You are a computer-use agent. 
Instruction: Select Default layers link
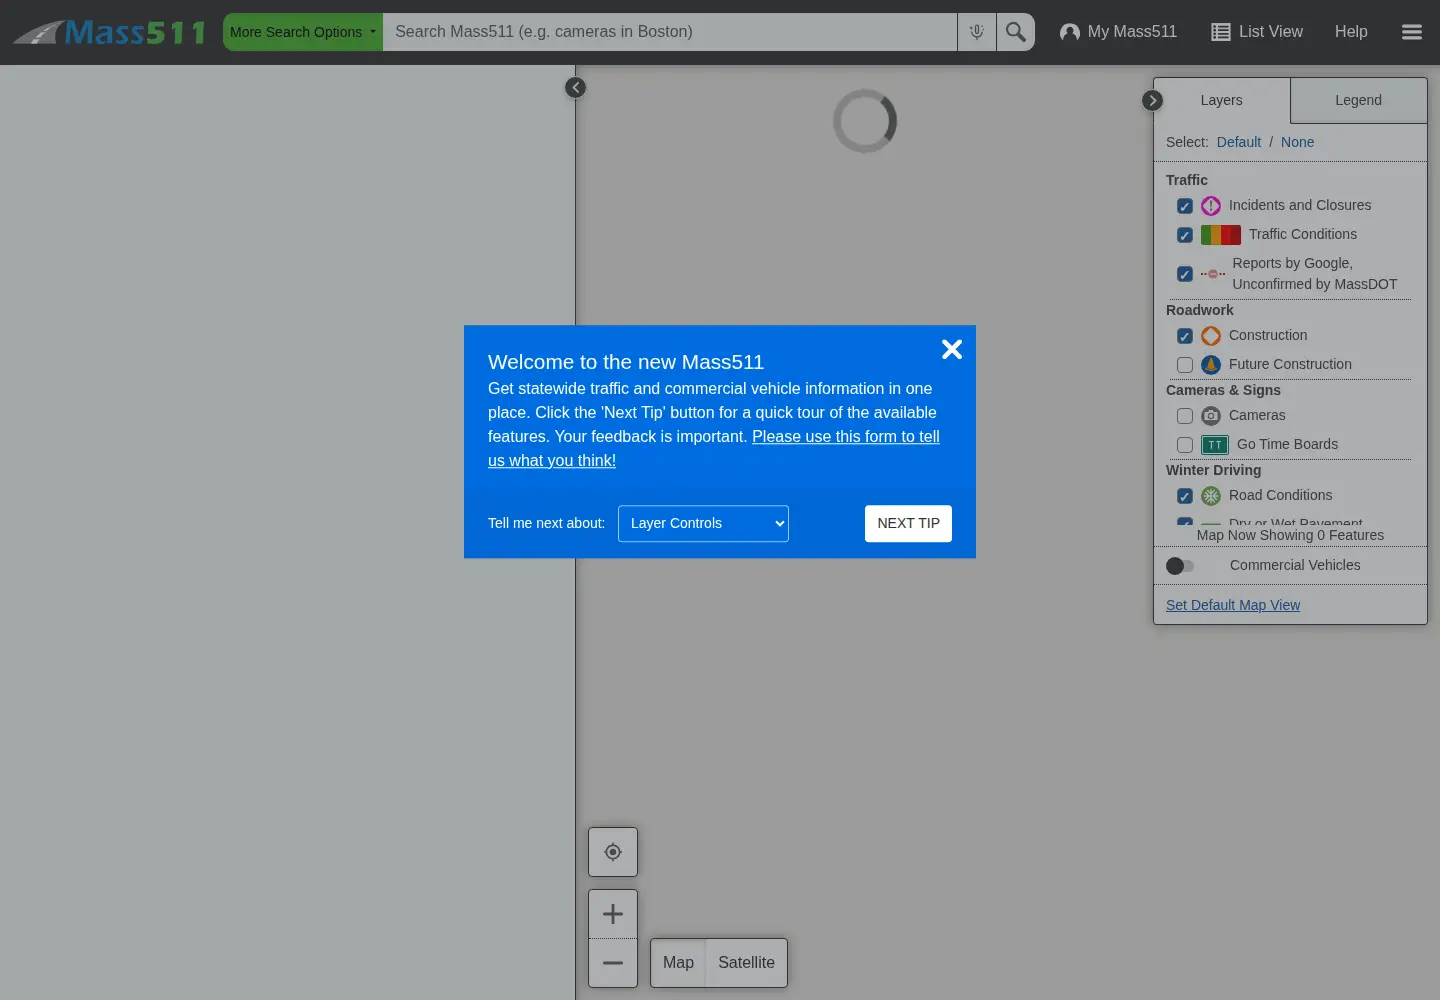click(x=1239, y=142)
